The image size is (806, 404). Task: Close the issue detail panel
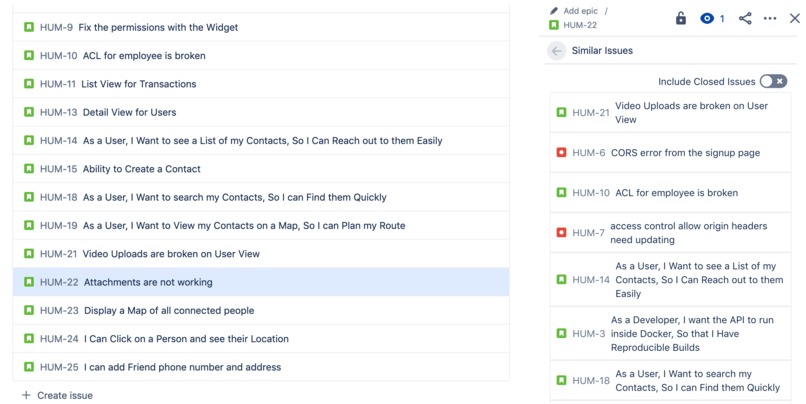pyautogui.click(x=795, y=18)
